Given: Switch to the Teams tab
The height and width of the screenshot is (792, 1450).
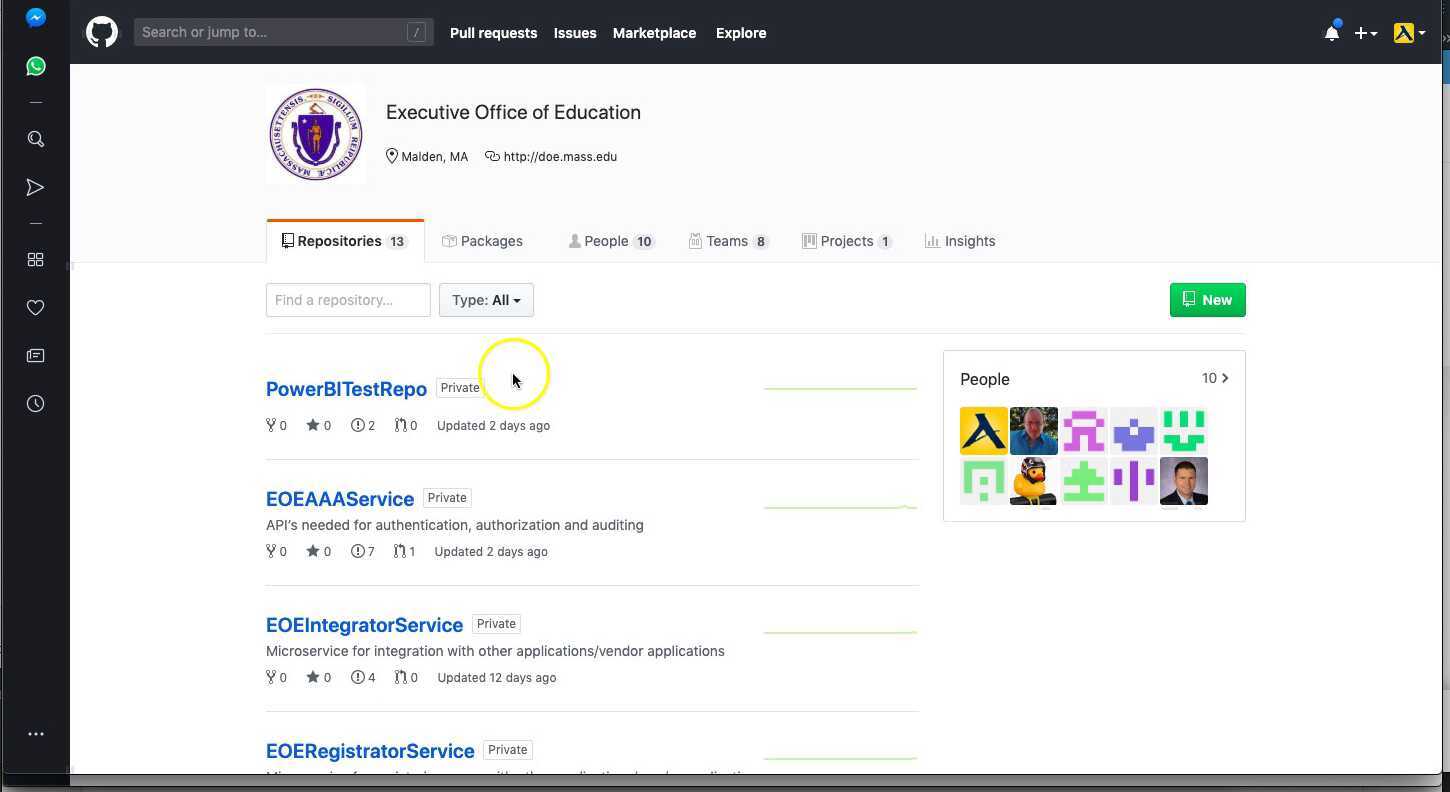Looking at the screenshot, I should 728,241.
